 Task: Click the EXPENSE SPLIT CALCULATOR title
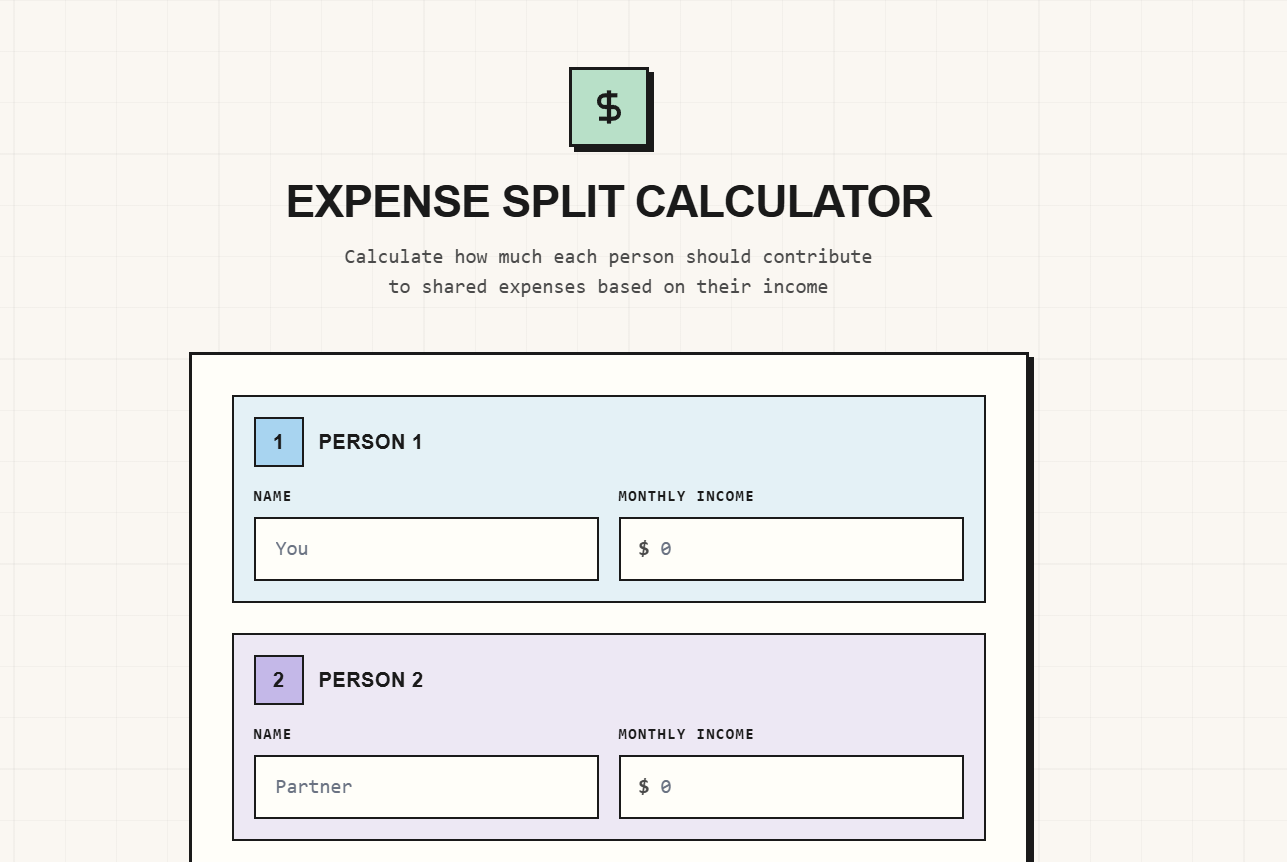click(609, 202)
